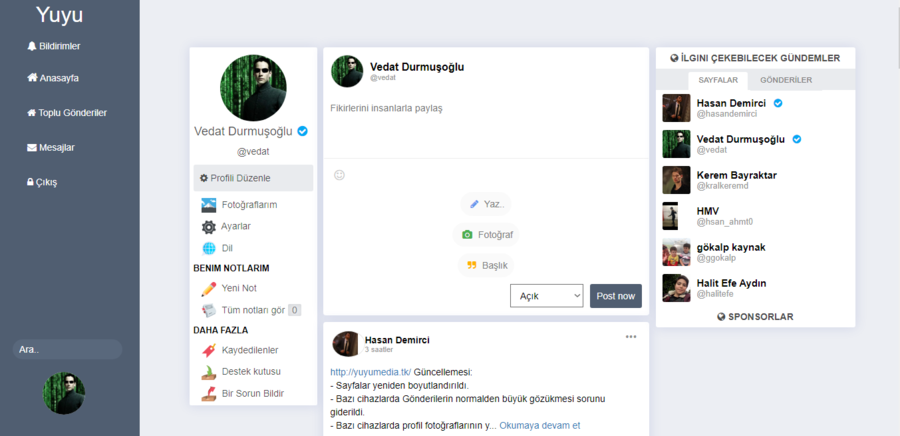Open gökalp kaynak suggested page
This screenshot has height=436, width=900.
click(731, 247)
